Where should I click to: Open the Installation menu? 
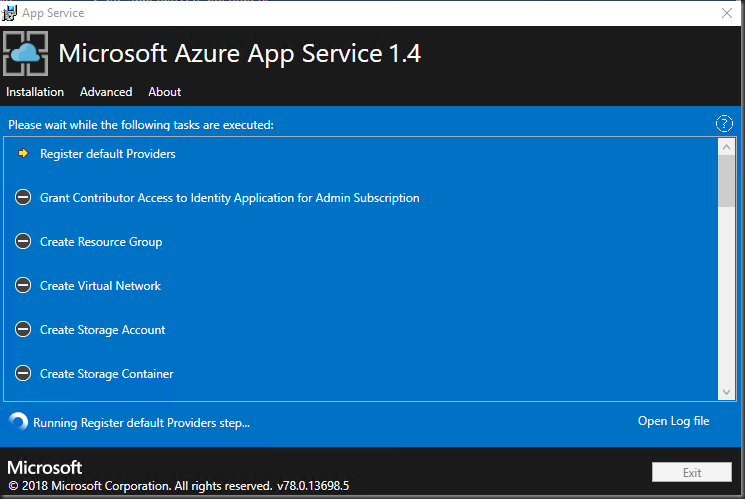click(x=35, y=92)
